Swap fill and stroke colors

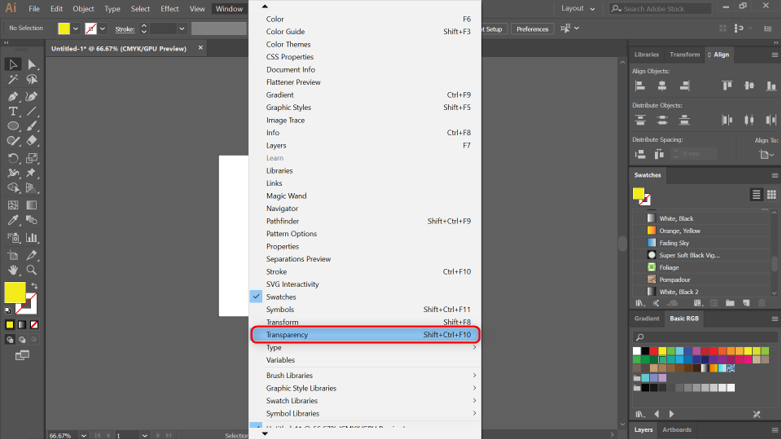coord(34,286)
